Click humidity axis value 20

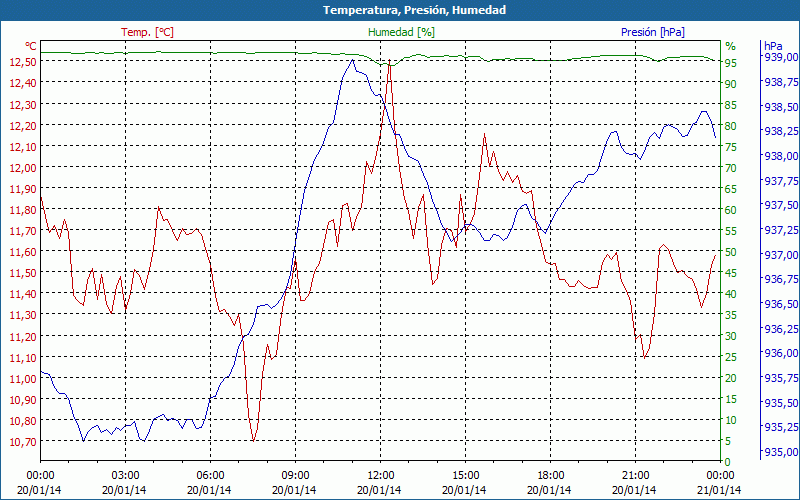tap(731, 378)
